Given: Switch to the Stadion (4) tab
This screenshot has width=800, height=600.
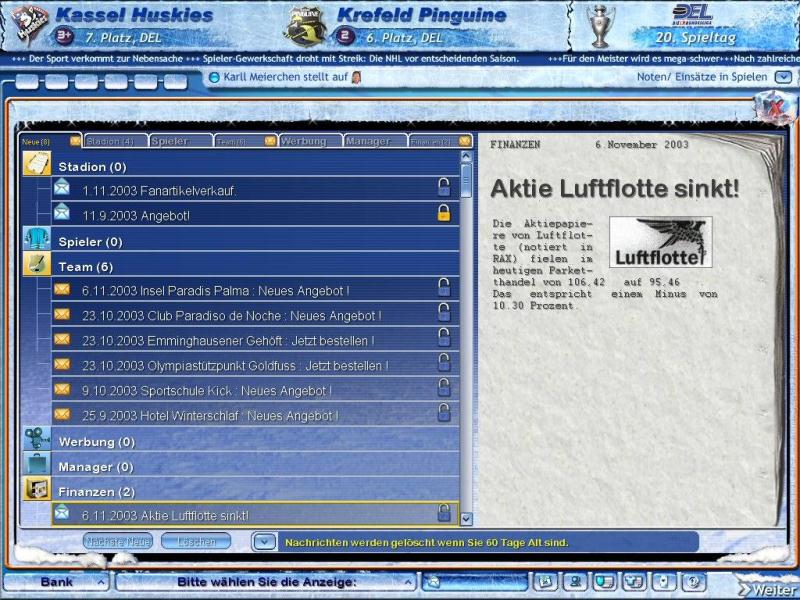Looking at the screenshot, I should pyautogui.click(x=116, y=142).
